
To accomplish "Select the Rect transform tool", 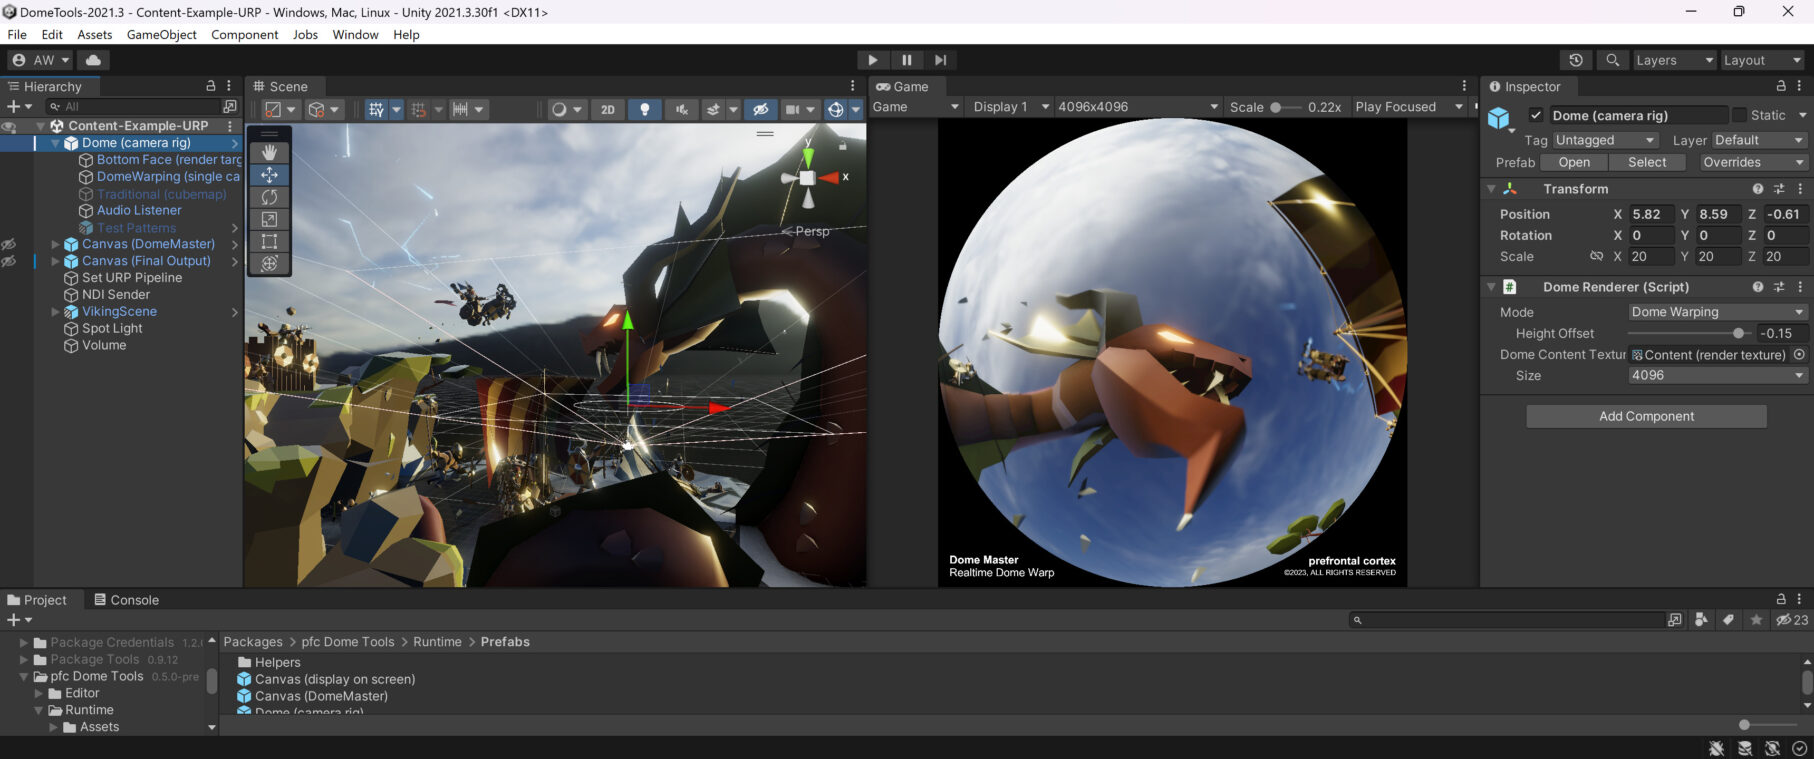I will point(269,241).
